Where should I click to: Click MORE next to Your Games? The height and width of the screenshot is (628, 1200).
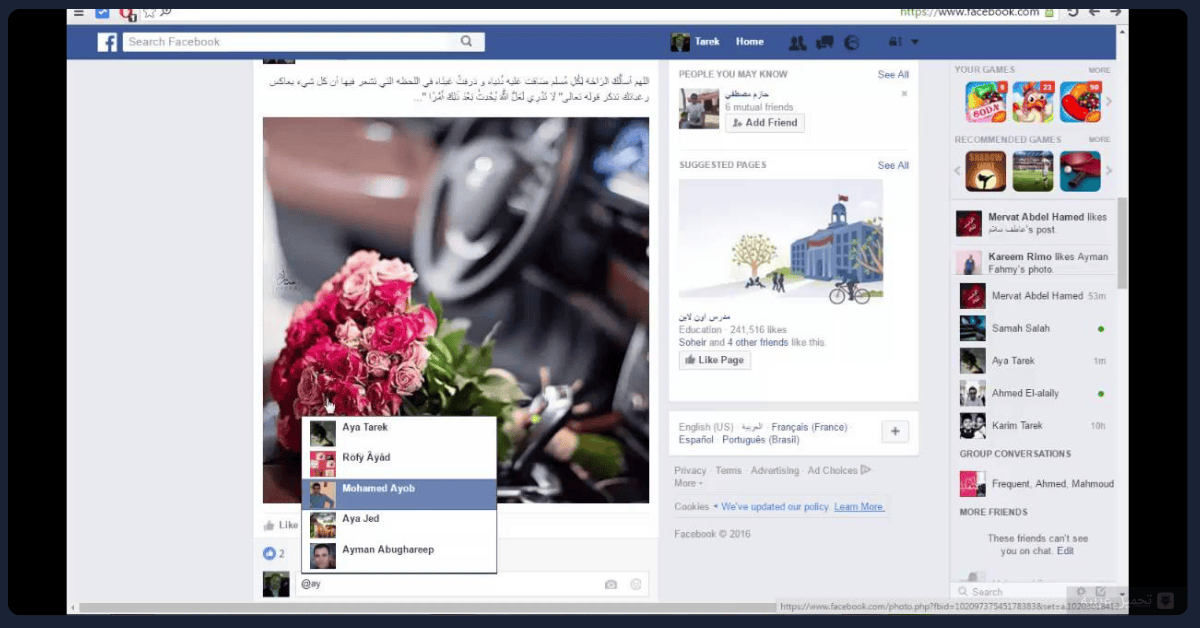(x=1099, y=70)
